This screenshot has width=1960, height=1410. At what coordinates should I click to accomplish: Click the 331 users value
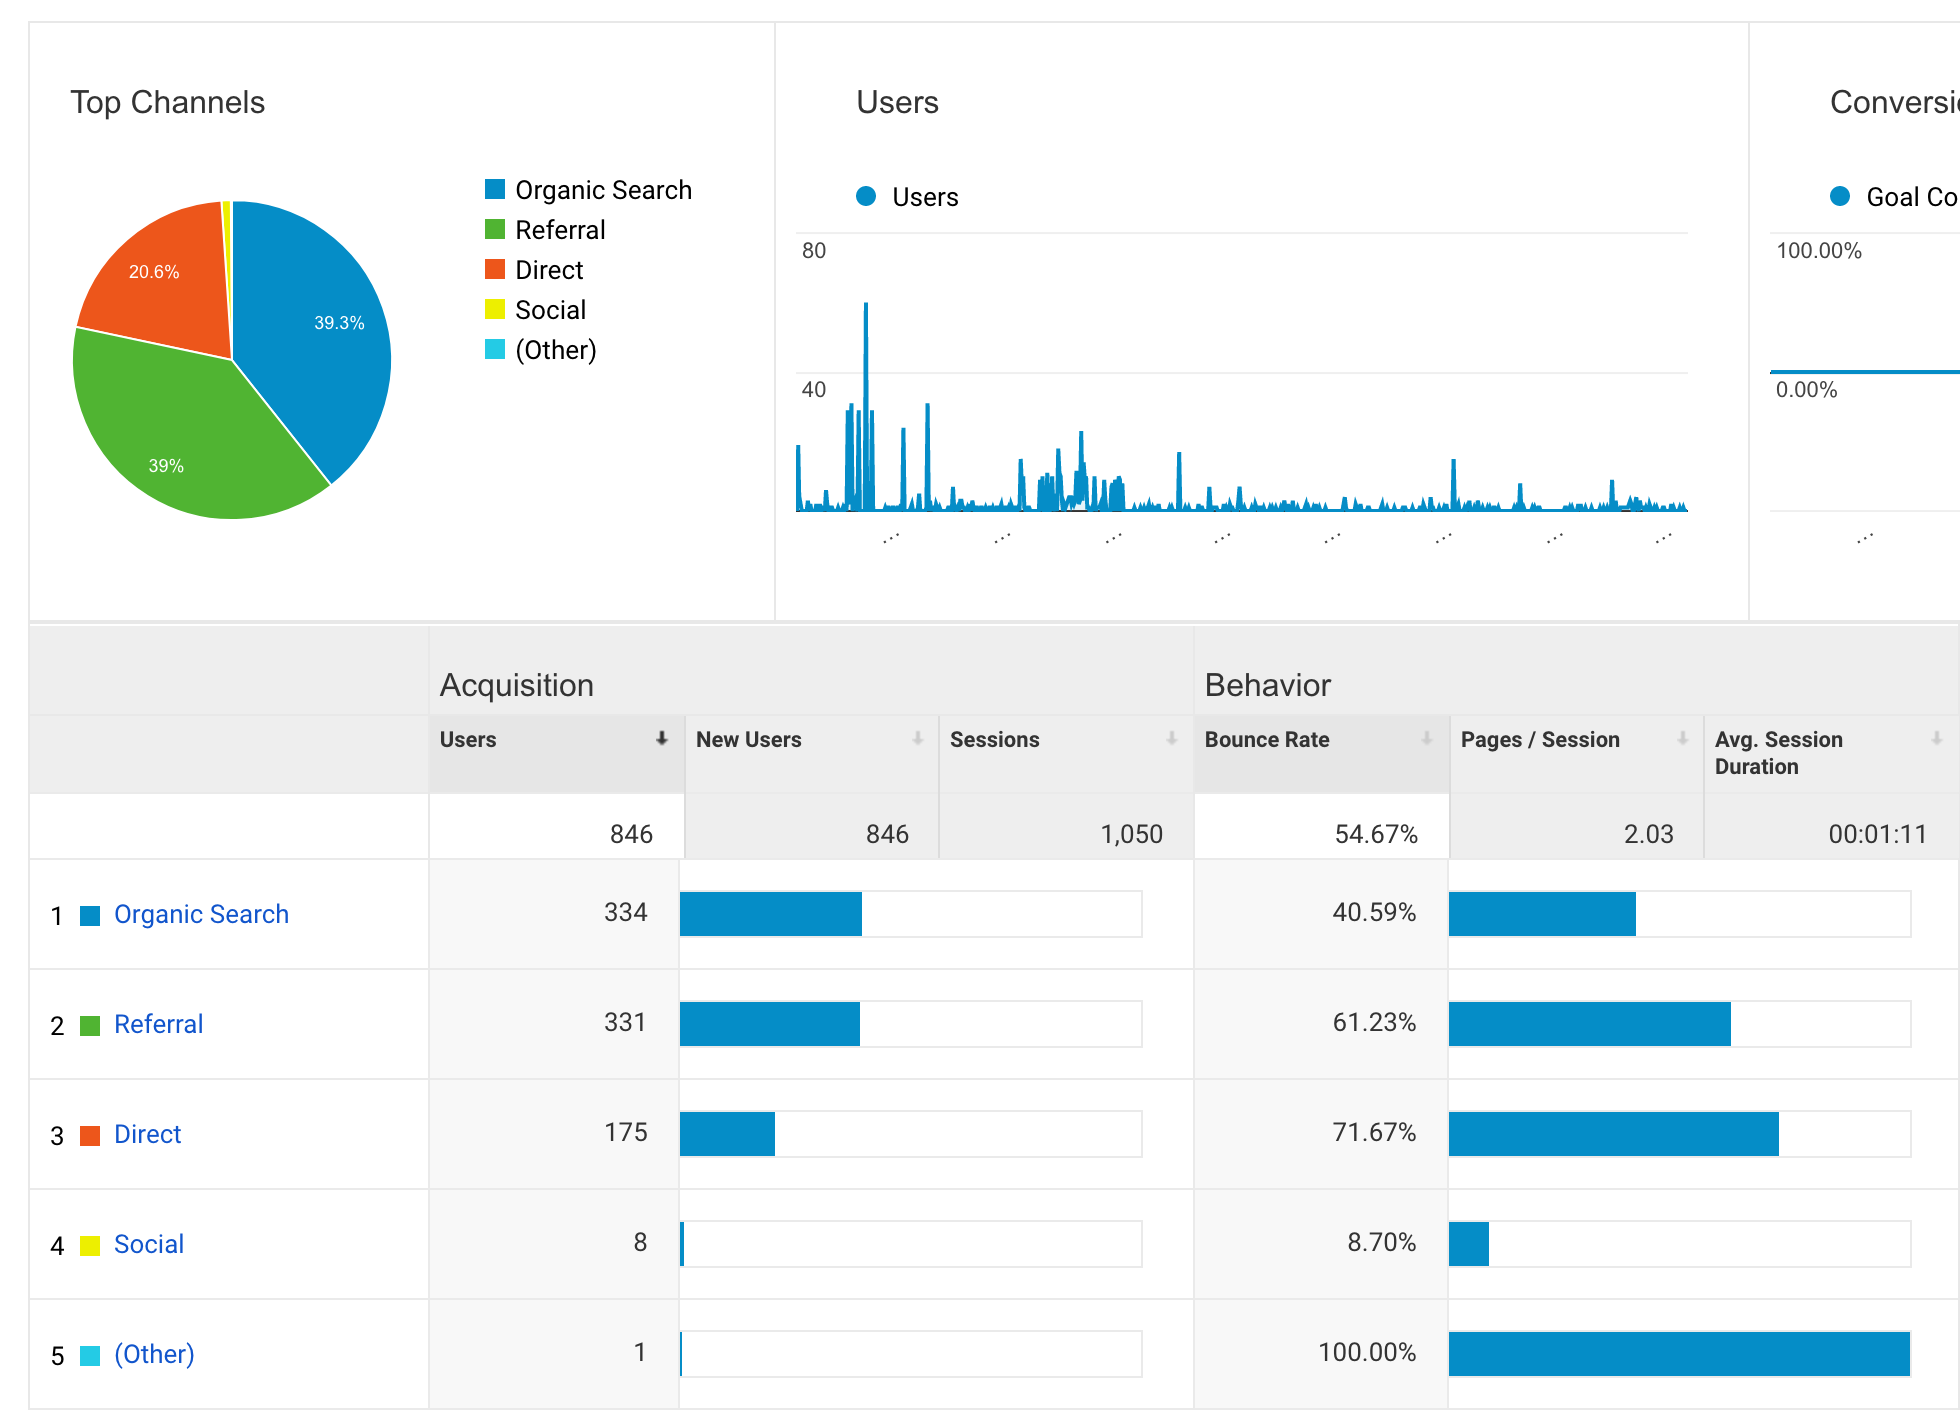tap(625, 1022)
